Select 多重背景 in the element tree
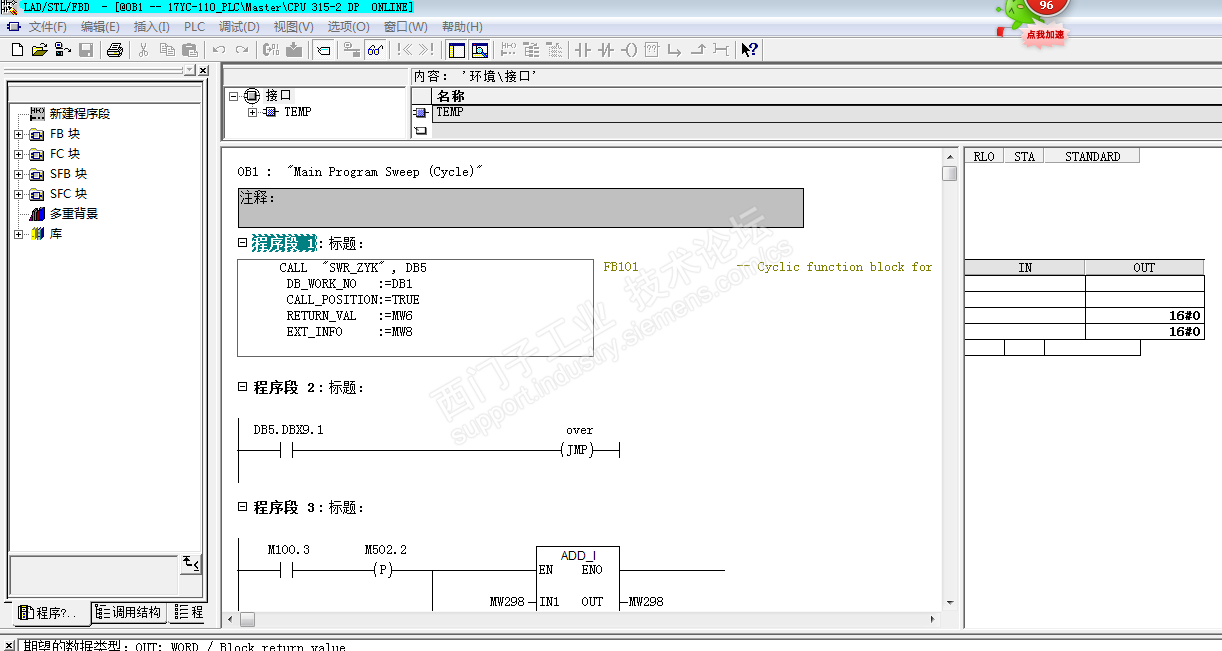 click(x=74, y=214)
